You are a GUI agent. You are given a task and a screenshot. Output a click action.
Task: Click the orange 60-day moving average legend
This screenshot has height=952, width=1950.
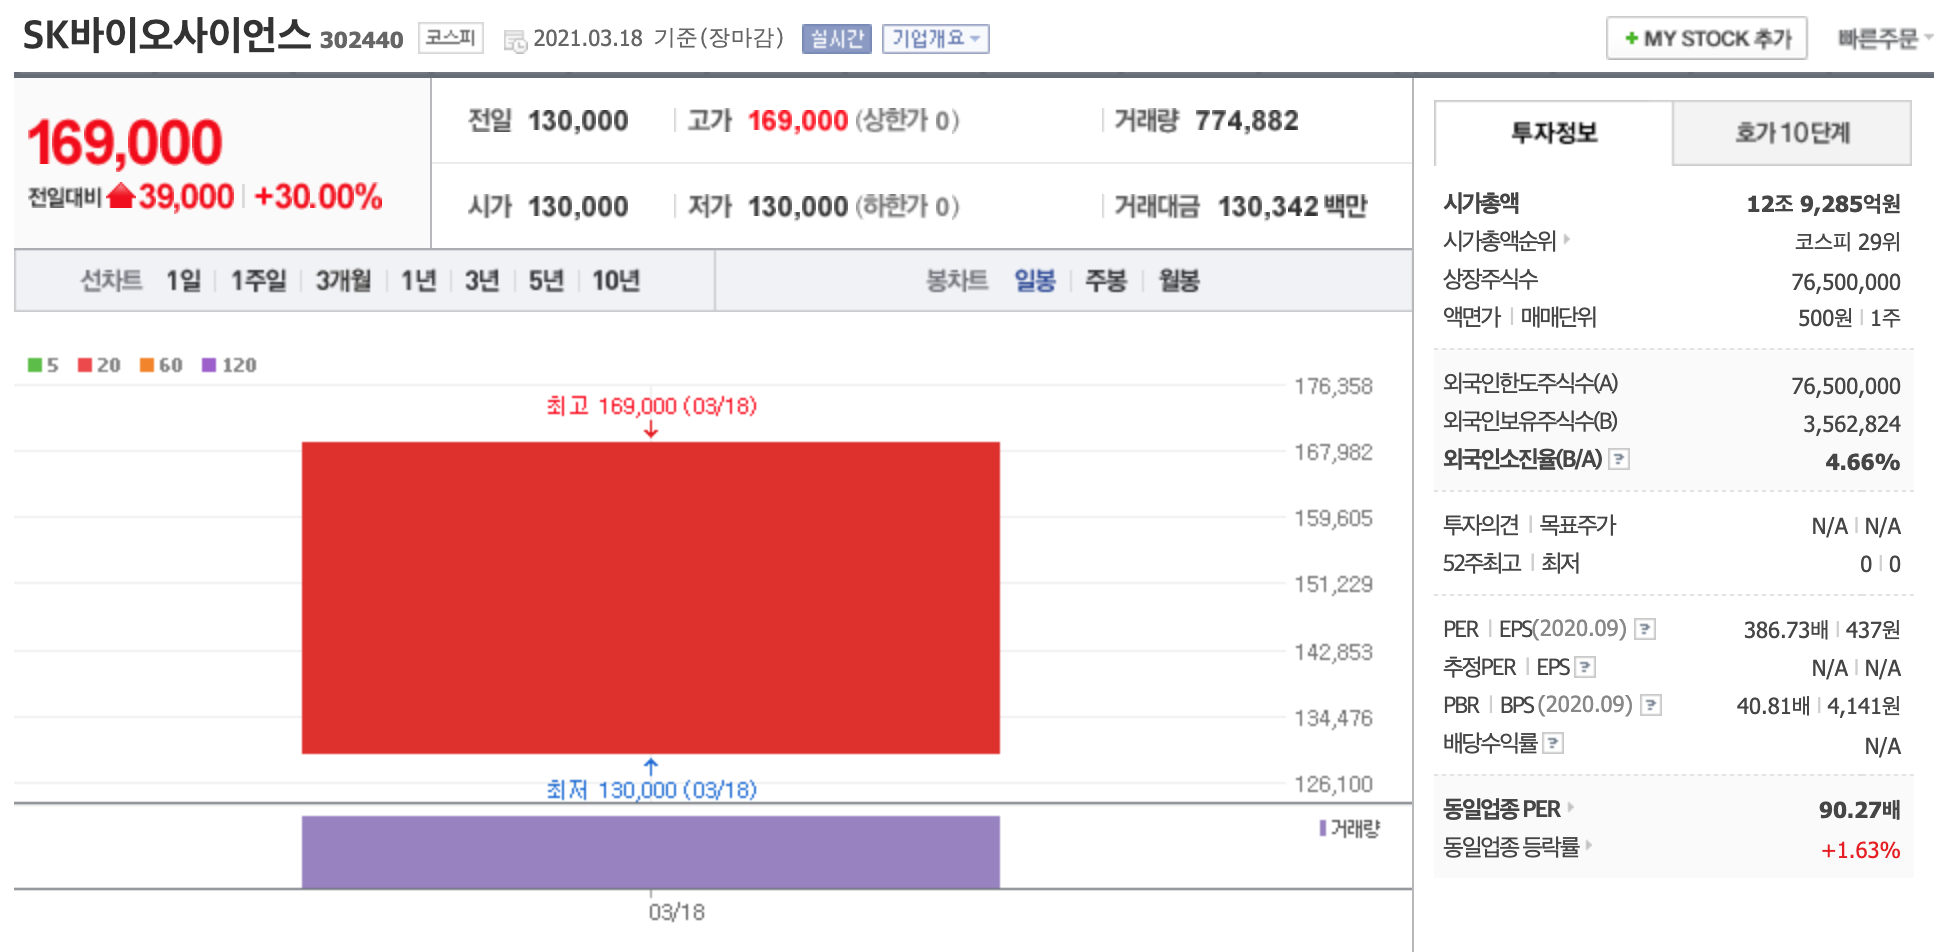pyautogui.click(x=161, y=365)
